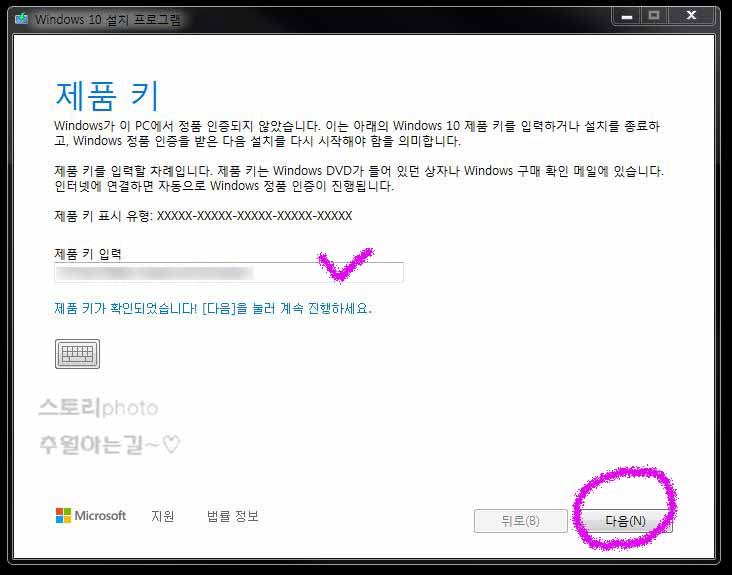Click the Windows 10 설치 프로그램 title text
This screenshot has width=732, height=575.
107,20
